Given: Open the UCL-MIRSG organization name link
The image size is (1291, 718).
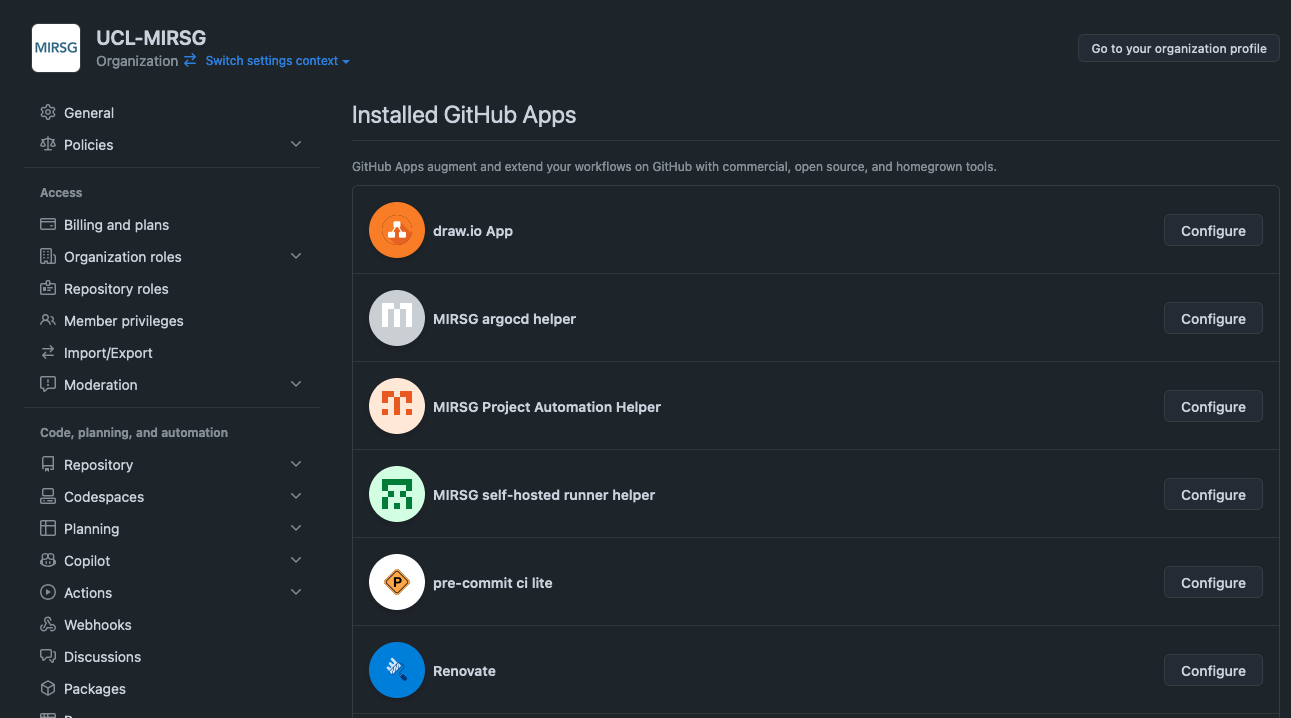Looking at the screenshot, I should click(151, 38).
